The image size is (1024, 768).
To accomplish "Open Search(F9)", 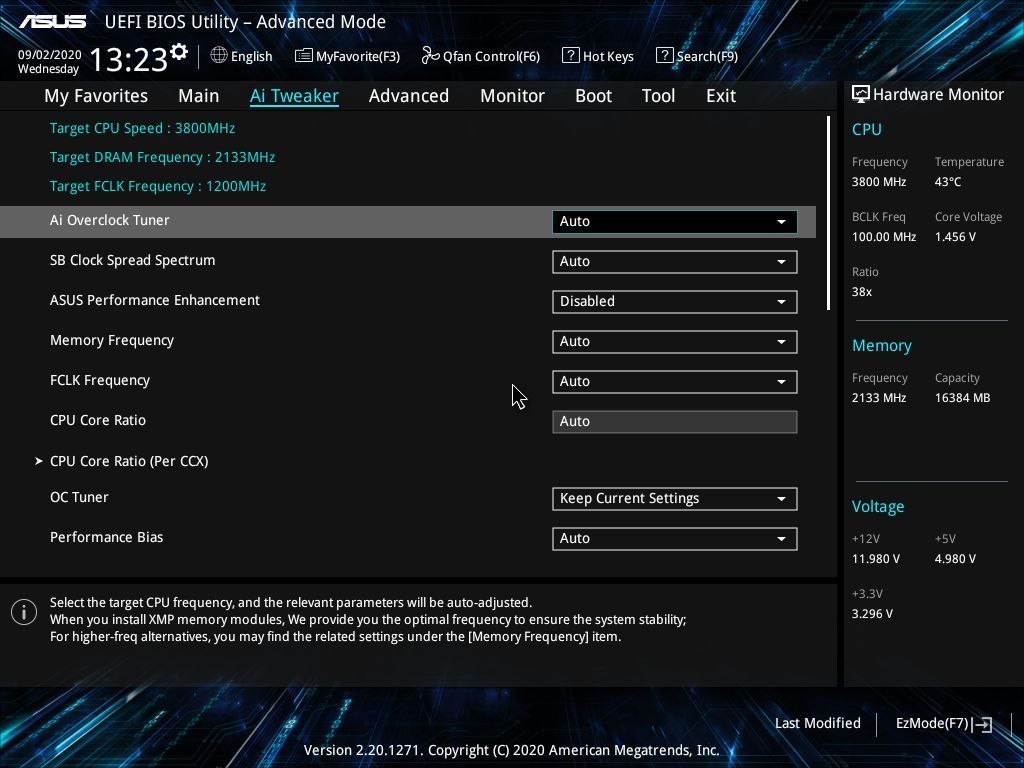I will pos(707,56).
